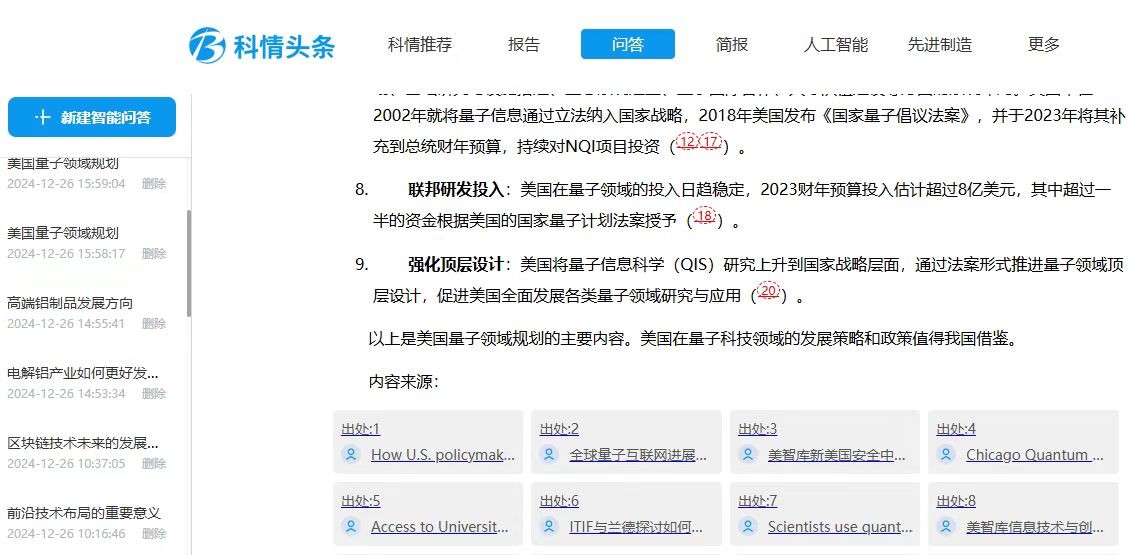This screenshot has height=555, width=1128.
Task: Click the 科情头条 logo icon
Action: (207, 45)
